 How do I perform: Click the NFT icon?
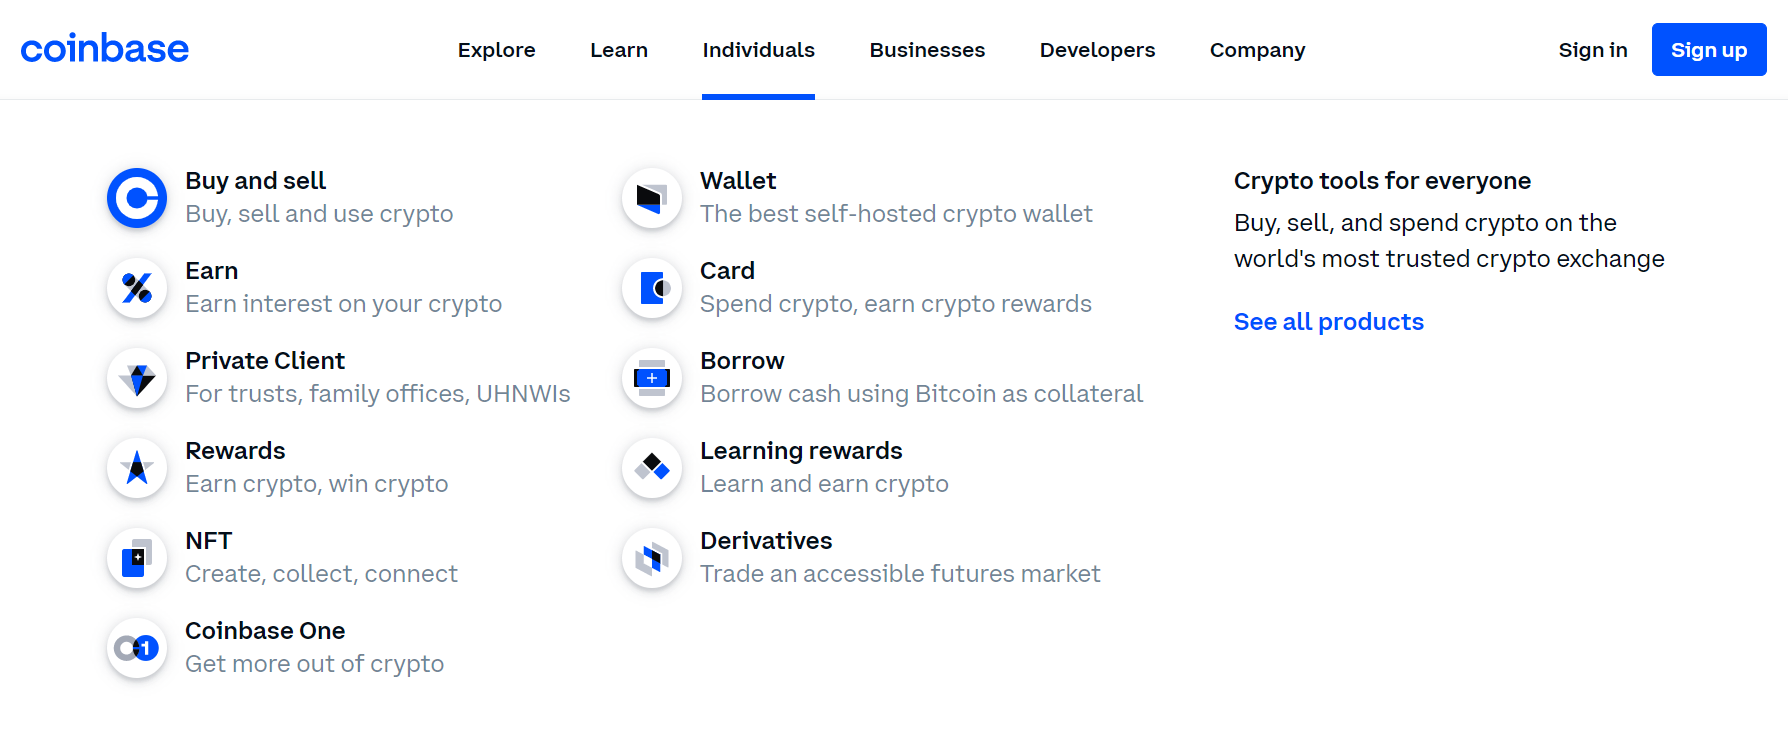[136, 557]
